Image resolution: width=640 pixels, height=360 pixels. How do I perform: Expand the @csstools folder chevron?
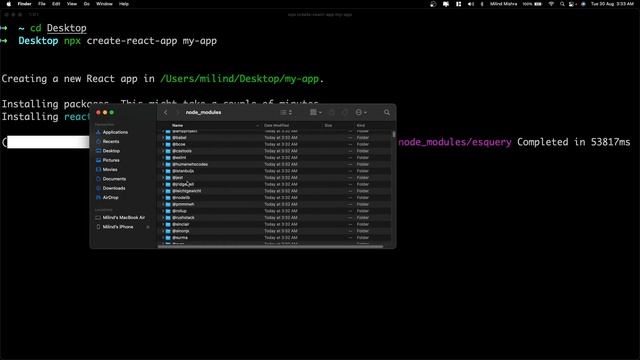click(163, 151)
